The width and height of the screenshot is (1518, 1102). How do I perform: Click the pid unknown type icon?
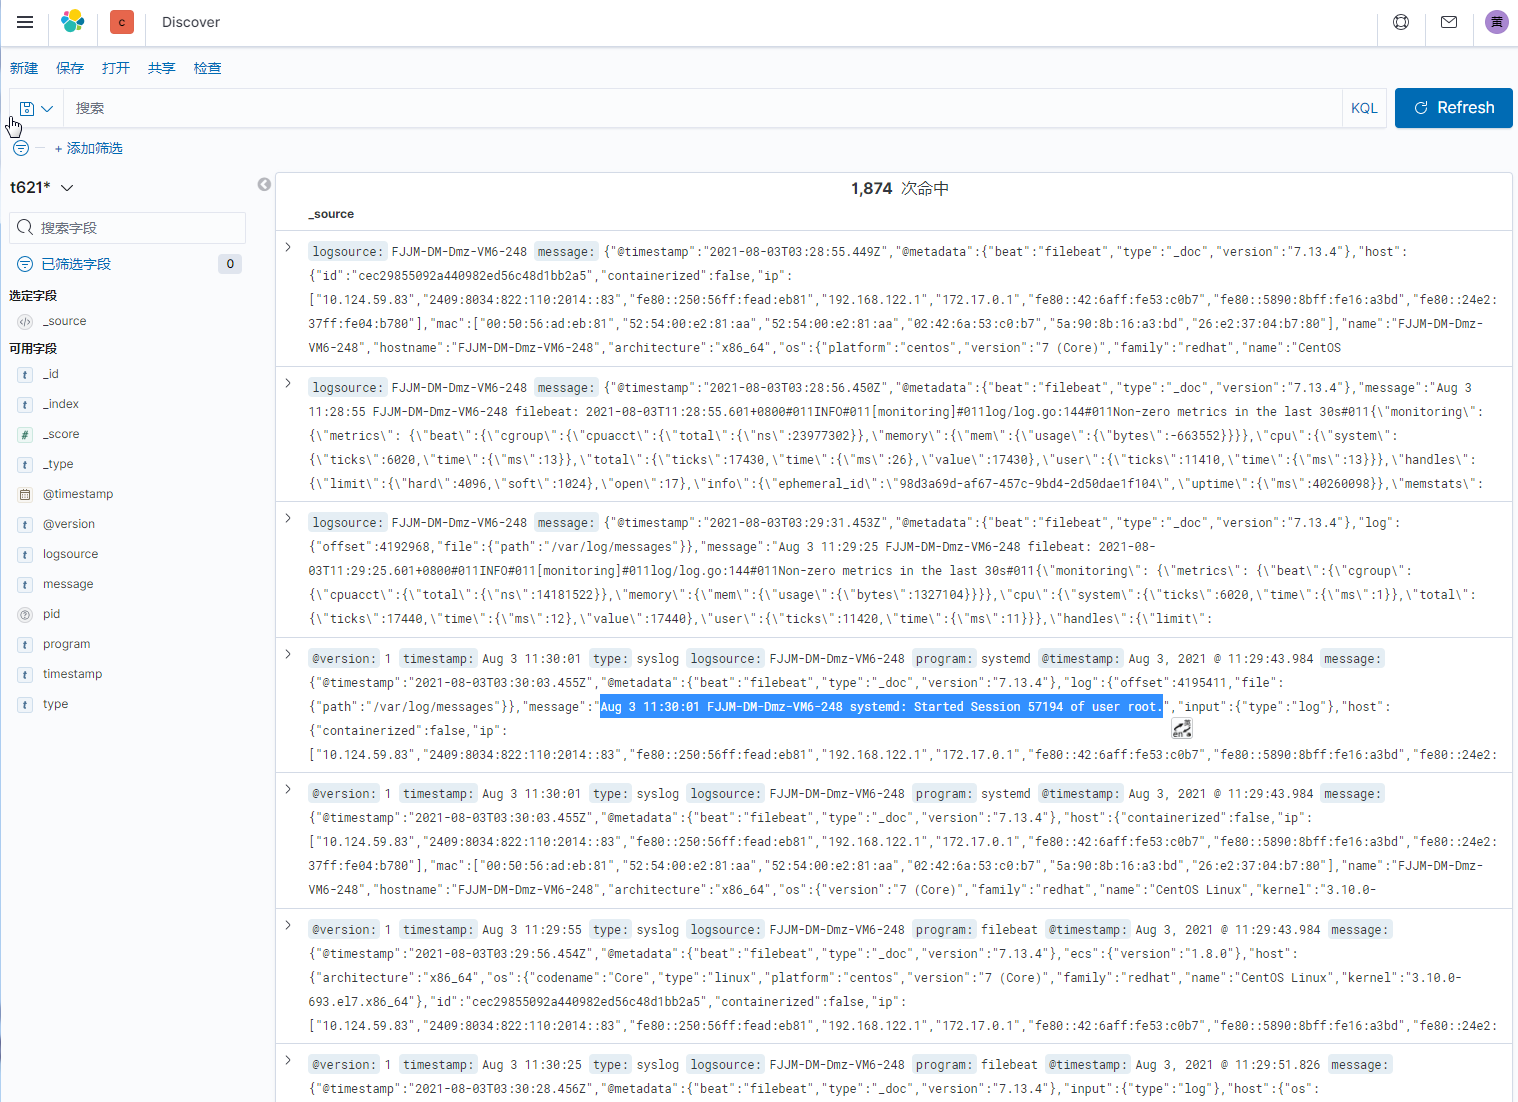25,615
